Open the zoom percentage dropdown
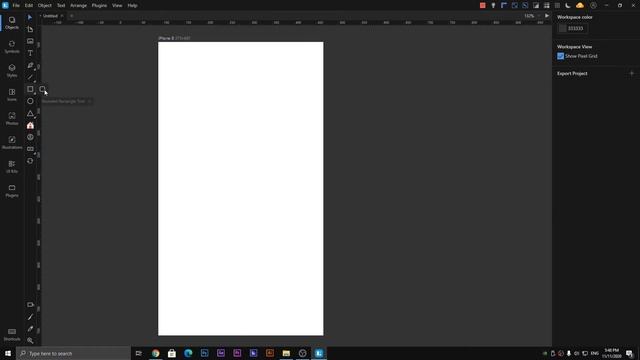This screenshot has width=640, height=360. click(532, 16)
